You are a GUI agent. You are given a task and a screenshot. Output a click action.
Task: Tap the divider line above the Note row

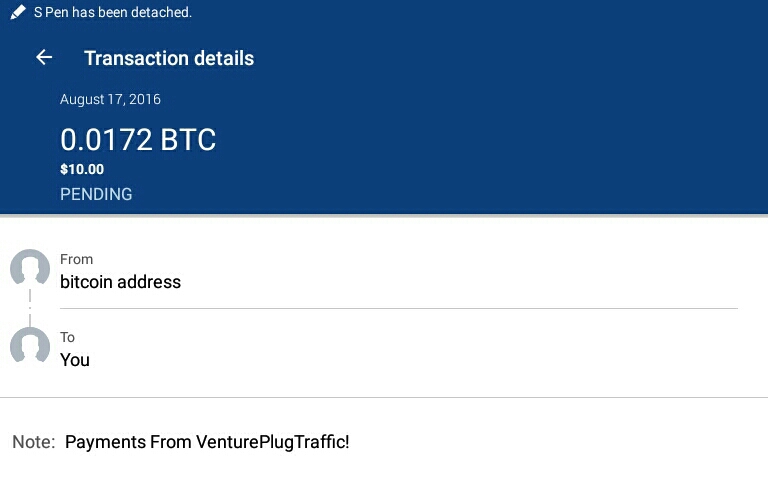point(384,397)
